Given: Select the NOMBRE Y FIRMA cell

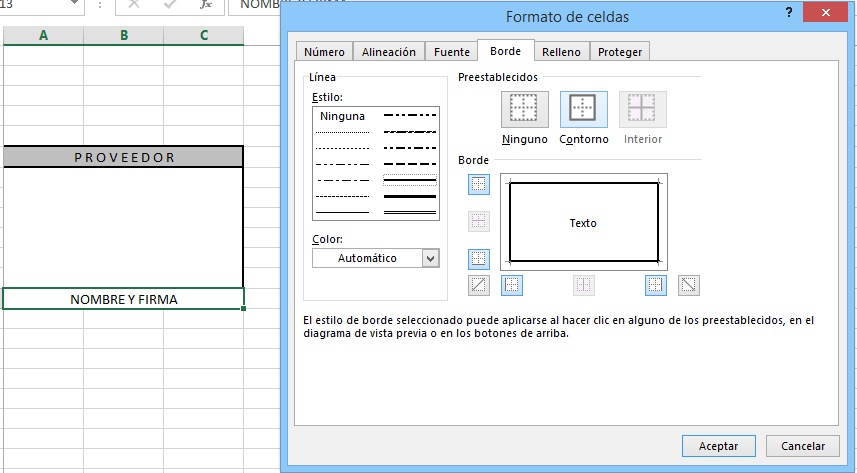Looking at the screenshot, I should click(123, 299).
